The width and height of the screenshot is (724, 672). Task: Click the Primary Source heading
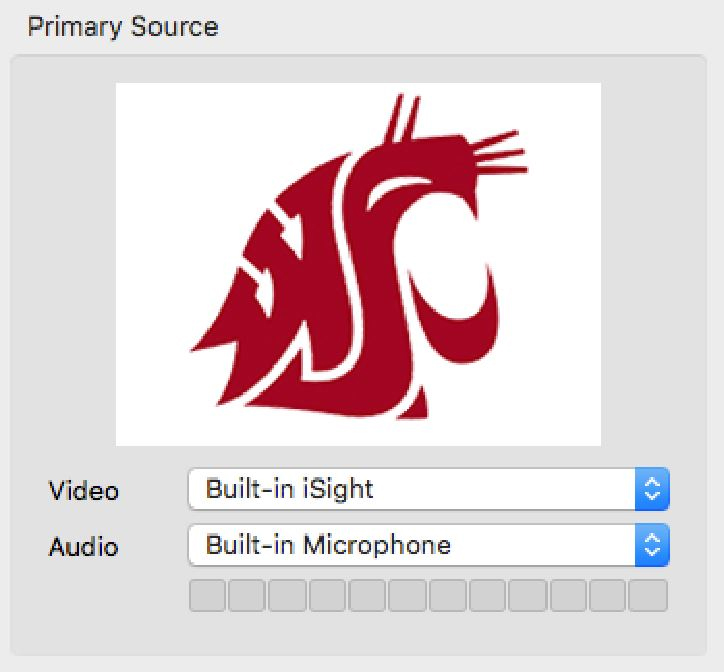click(x=123, y=27)
